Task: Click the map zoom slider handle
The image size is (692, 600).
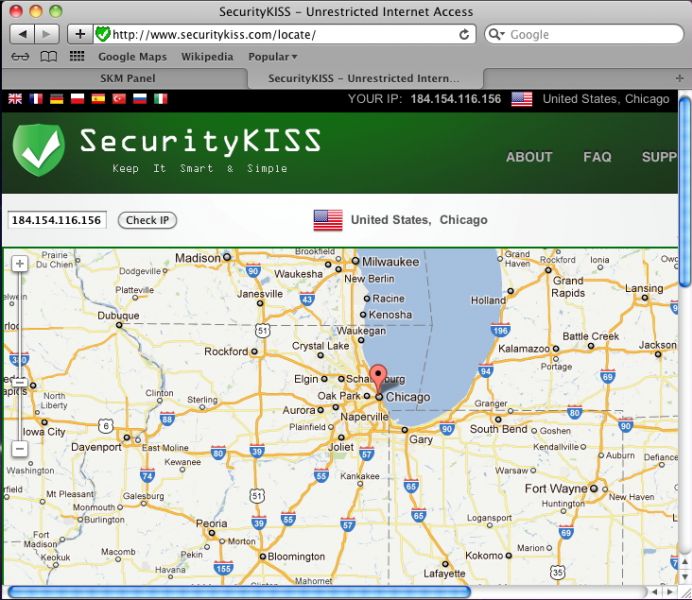Action: pos(19,382)
